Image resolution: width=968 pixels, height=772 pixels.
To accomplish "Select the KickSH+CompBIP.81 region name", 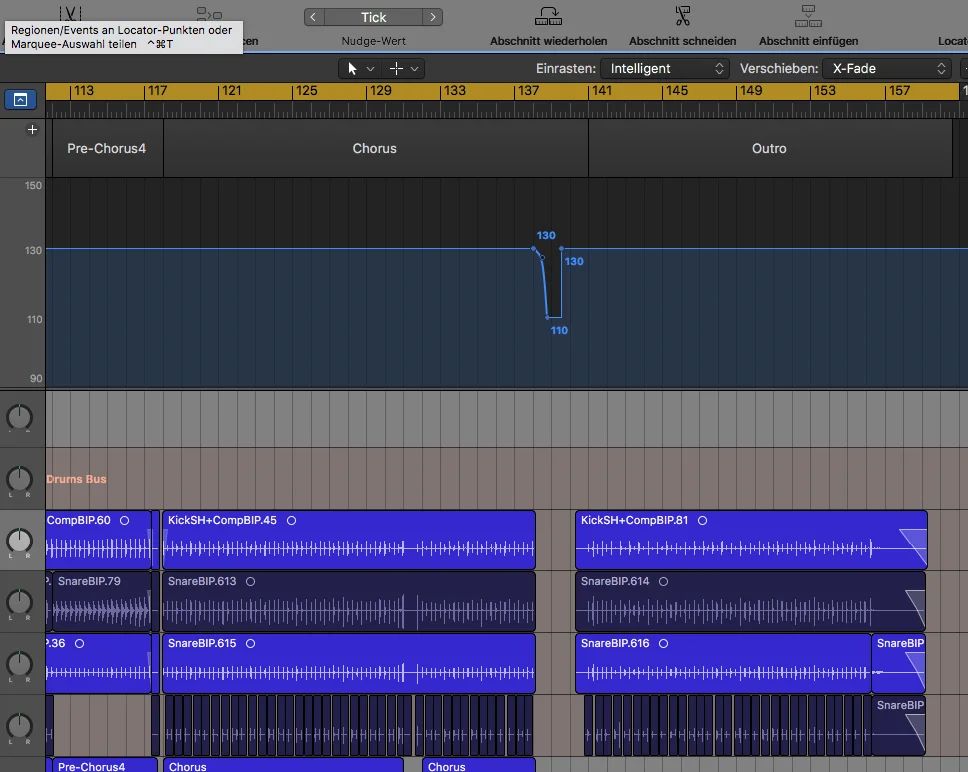I will (x=634, y=520).
